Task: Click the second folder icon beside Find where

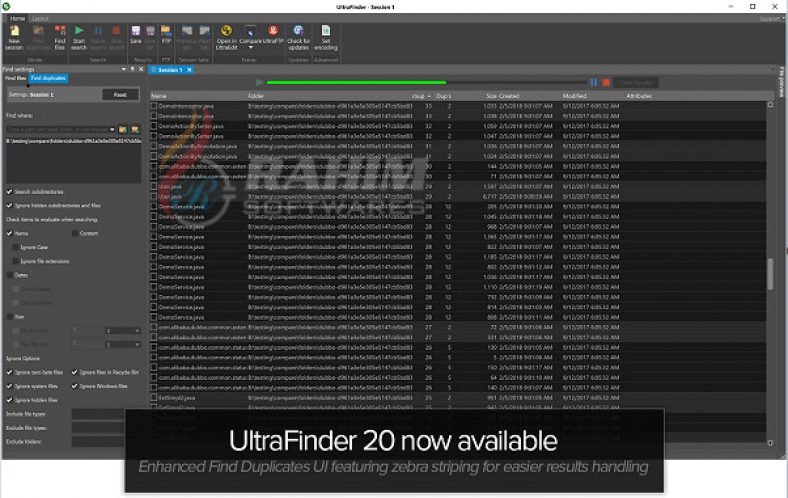Action: 135,130
